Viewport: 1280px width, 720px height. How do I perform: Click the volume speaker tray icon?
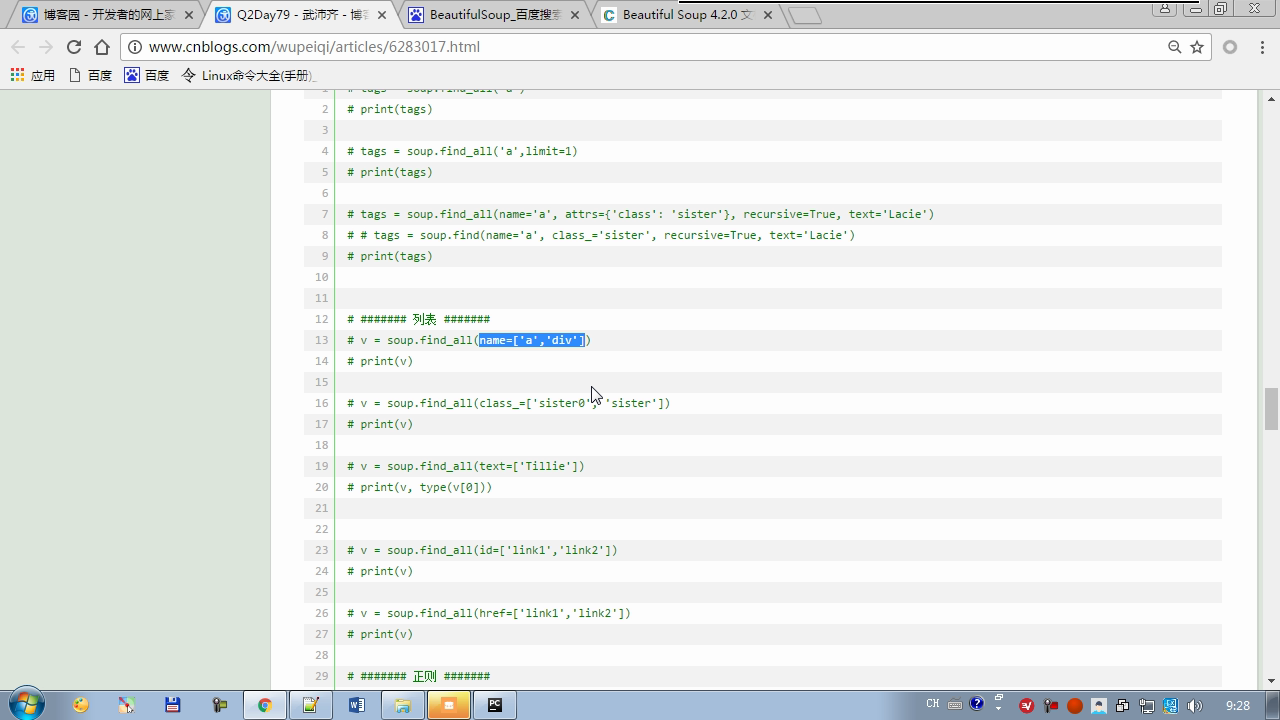pos(1194,705)
